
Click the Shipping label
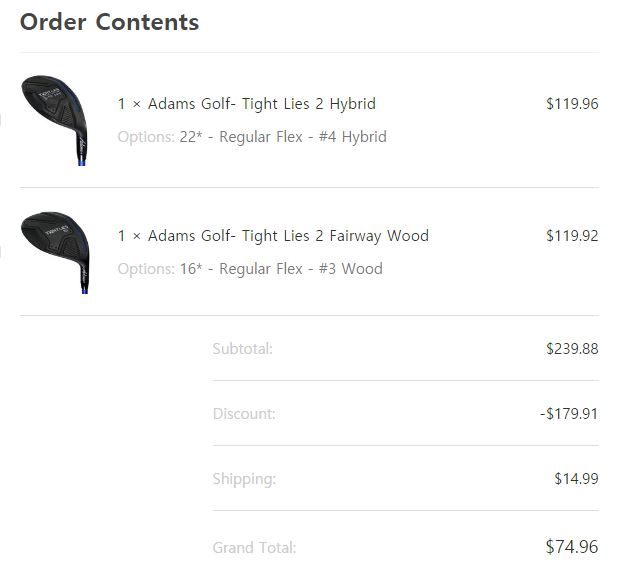tap(243, 479)
